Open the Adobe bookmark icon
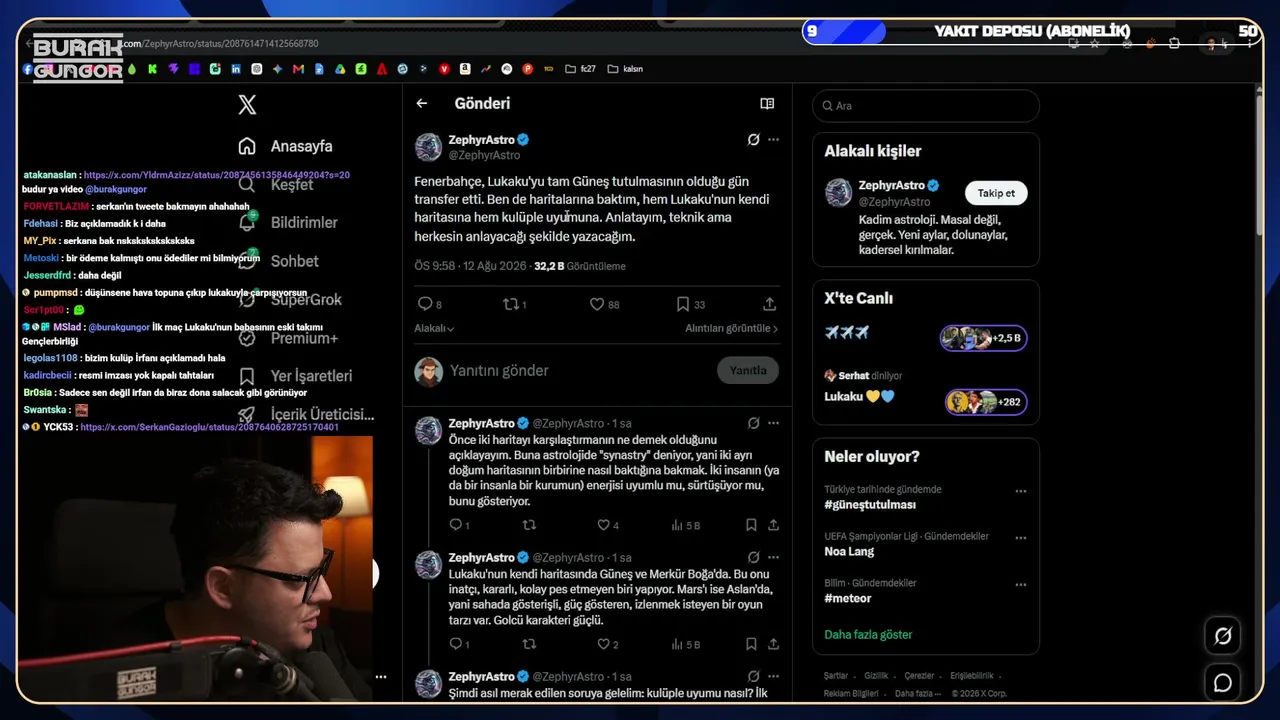 pyautogui.click(x=382, y=69)
